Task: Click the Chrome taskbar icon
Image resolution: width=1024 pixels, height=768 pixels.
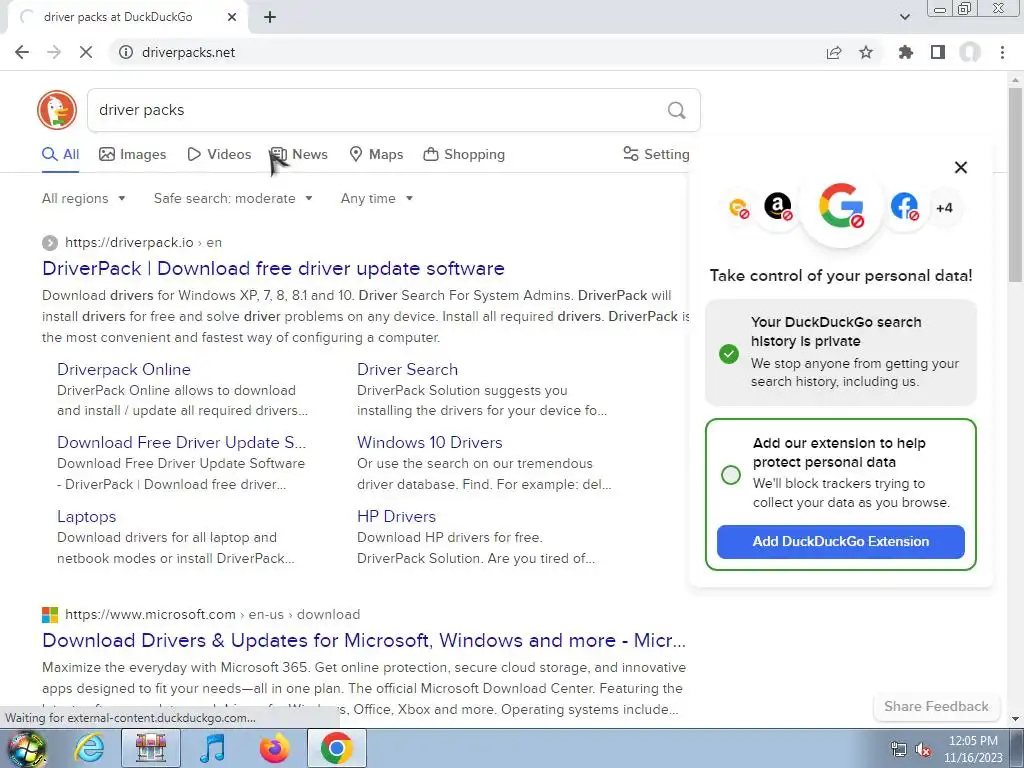Action: tap(336, 748)
